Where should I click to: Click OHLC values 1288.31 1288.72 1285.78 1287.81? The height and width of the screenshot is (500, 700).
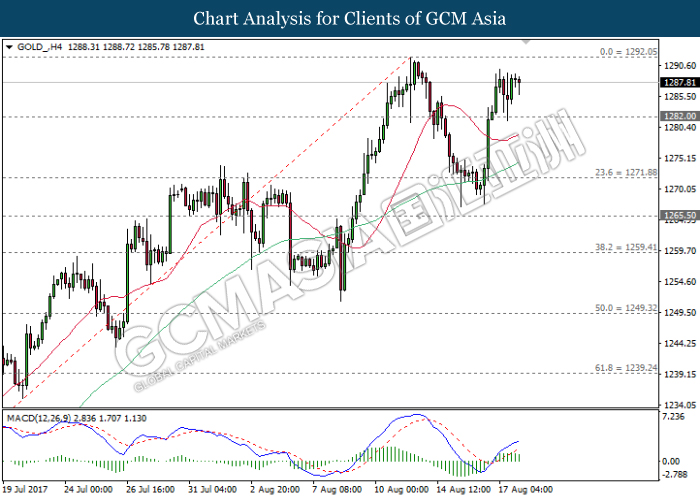point(136,47)
